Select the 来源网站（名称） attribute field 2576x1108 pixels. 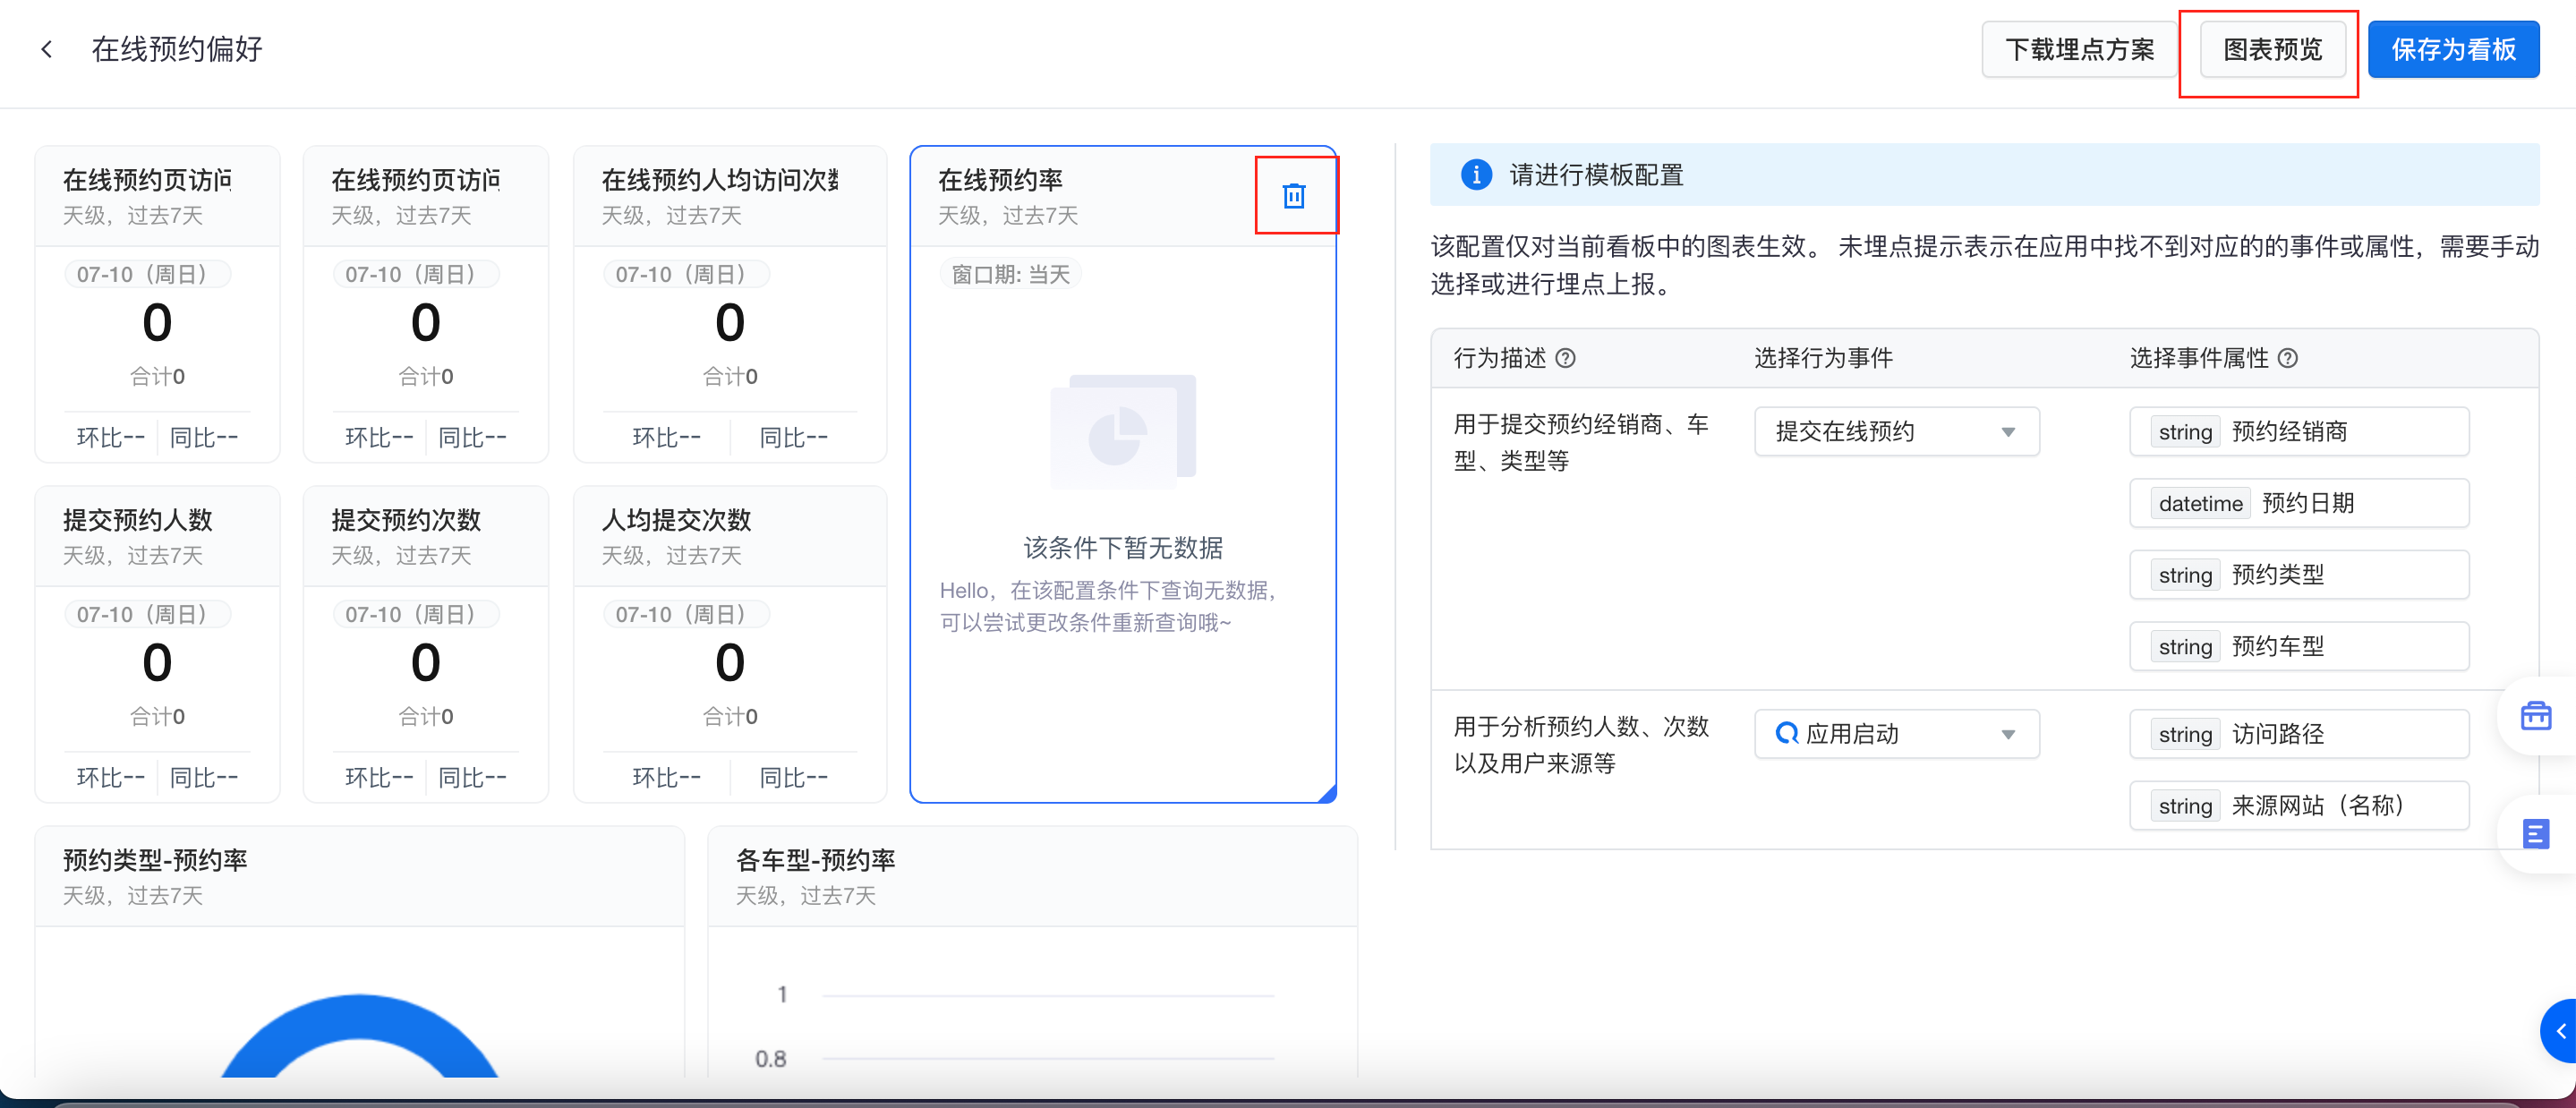tap(2298, 806)
